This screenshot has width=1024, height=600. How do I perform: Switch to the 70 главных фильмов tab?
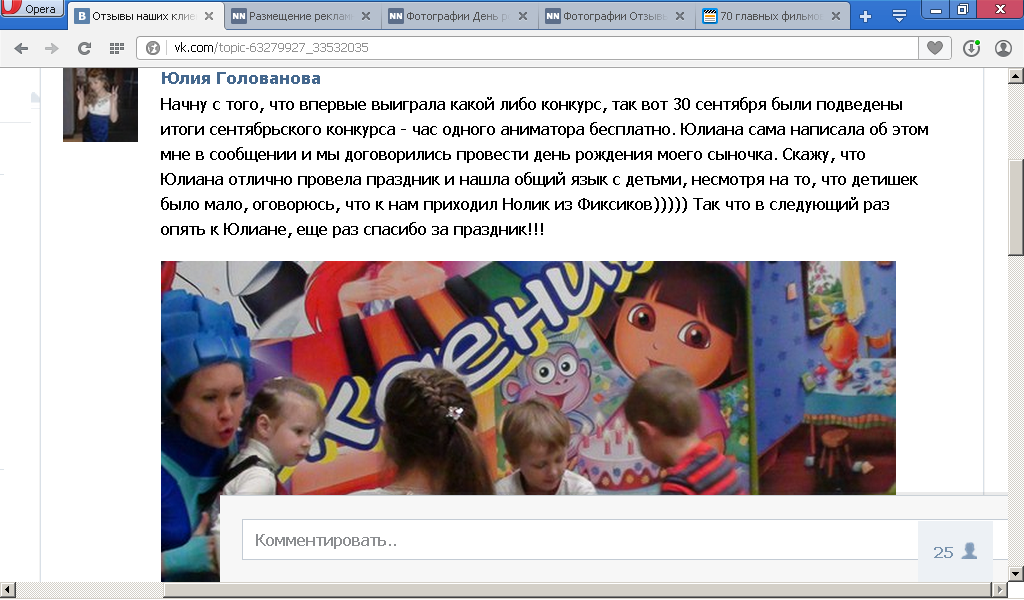pos(772,16)
